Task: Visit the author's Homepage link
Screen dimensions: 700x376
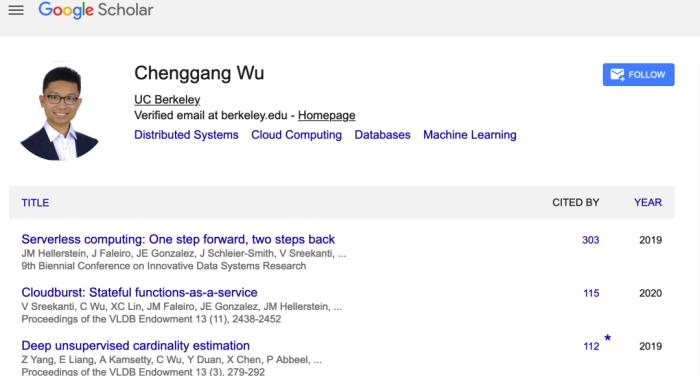Action: tap(326, 115)
